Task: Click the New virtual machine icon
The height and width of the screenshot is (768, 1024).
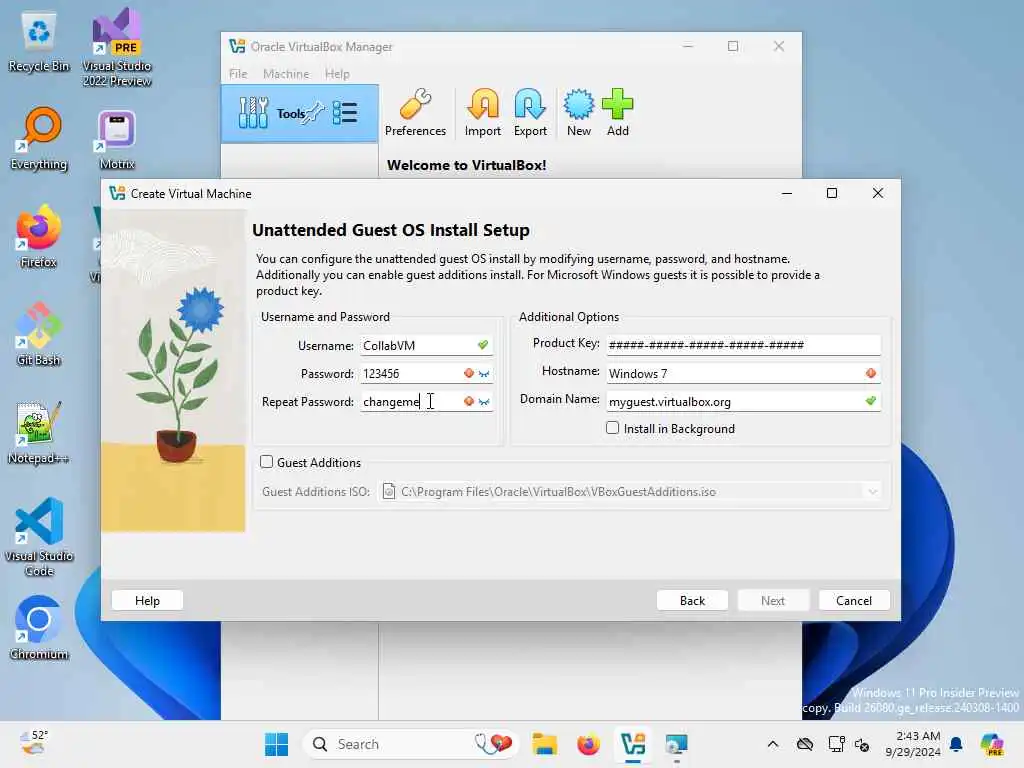Action: pyautogui.click(x=579, y=113)
